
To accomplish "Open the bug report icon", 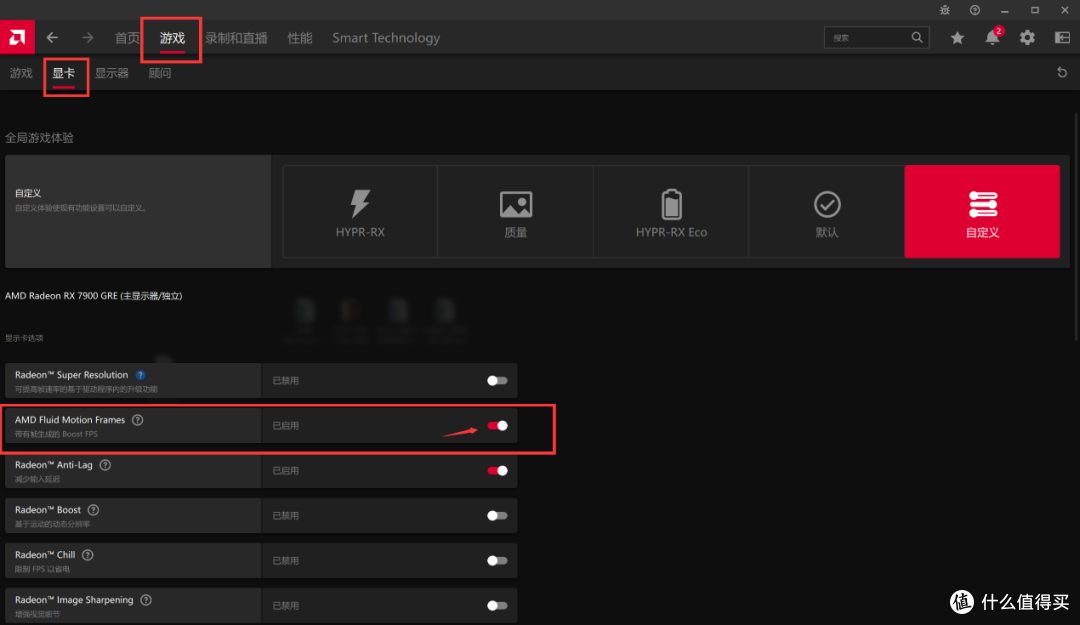I will tap(944, 10).
